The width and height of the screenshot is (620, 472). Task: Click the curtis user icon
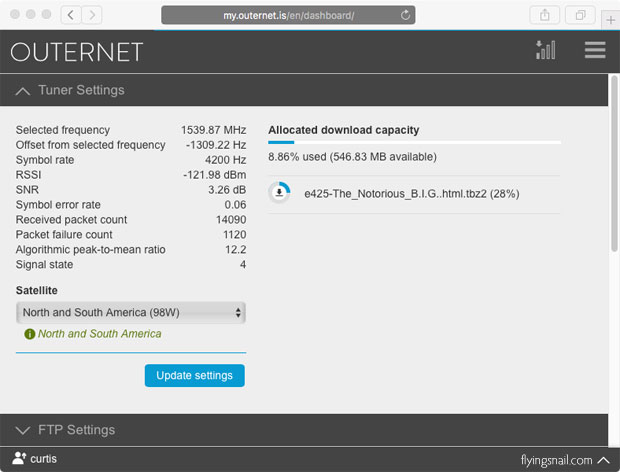point(19,459)
